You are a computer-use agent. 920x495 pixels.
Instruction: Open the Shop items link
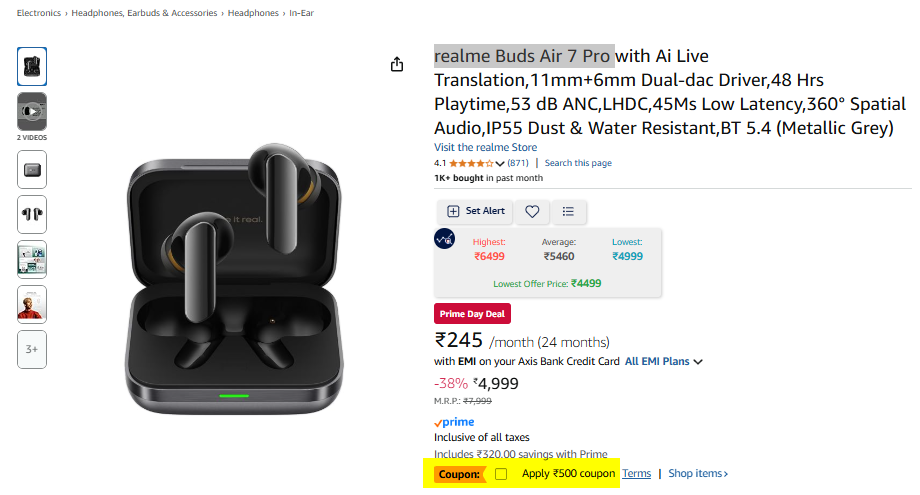(698, 473)
